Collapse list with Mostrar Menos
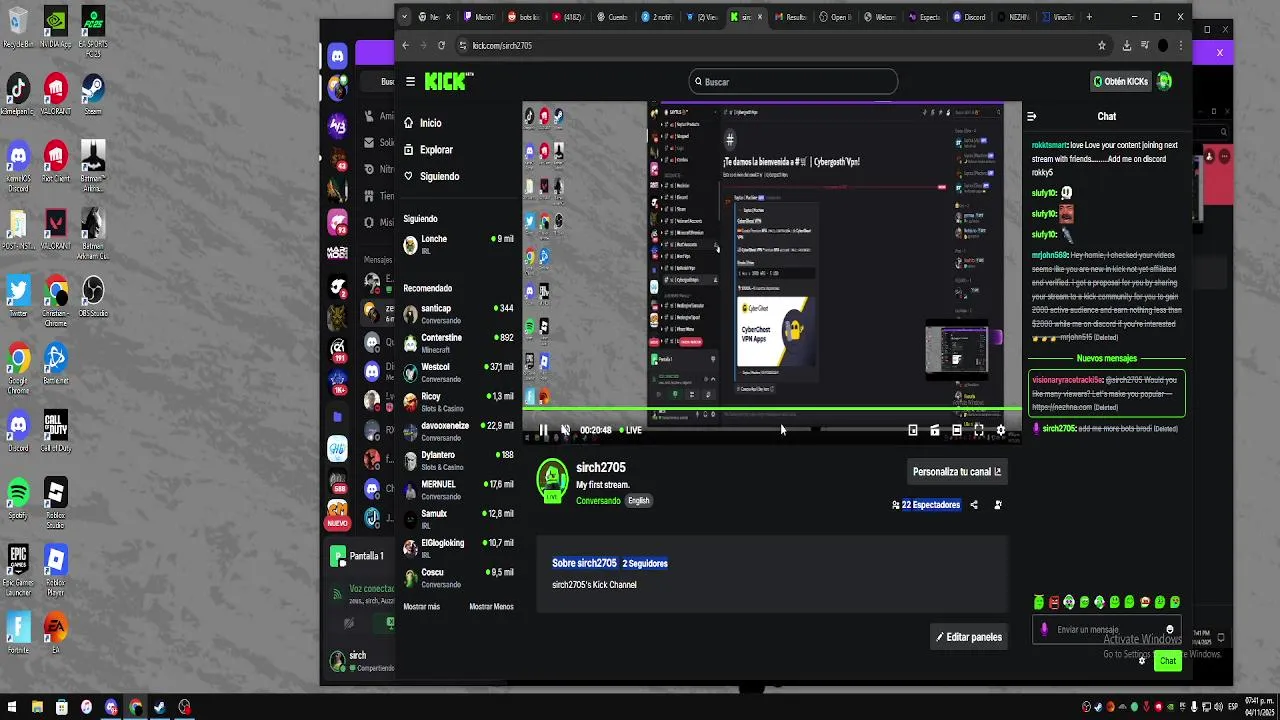 click(491, 607)
